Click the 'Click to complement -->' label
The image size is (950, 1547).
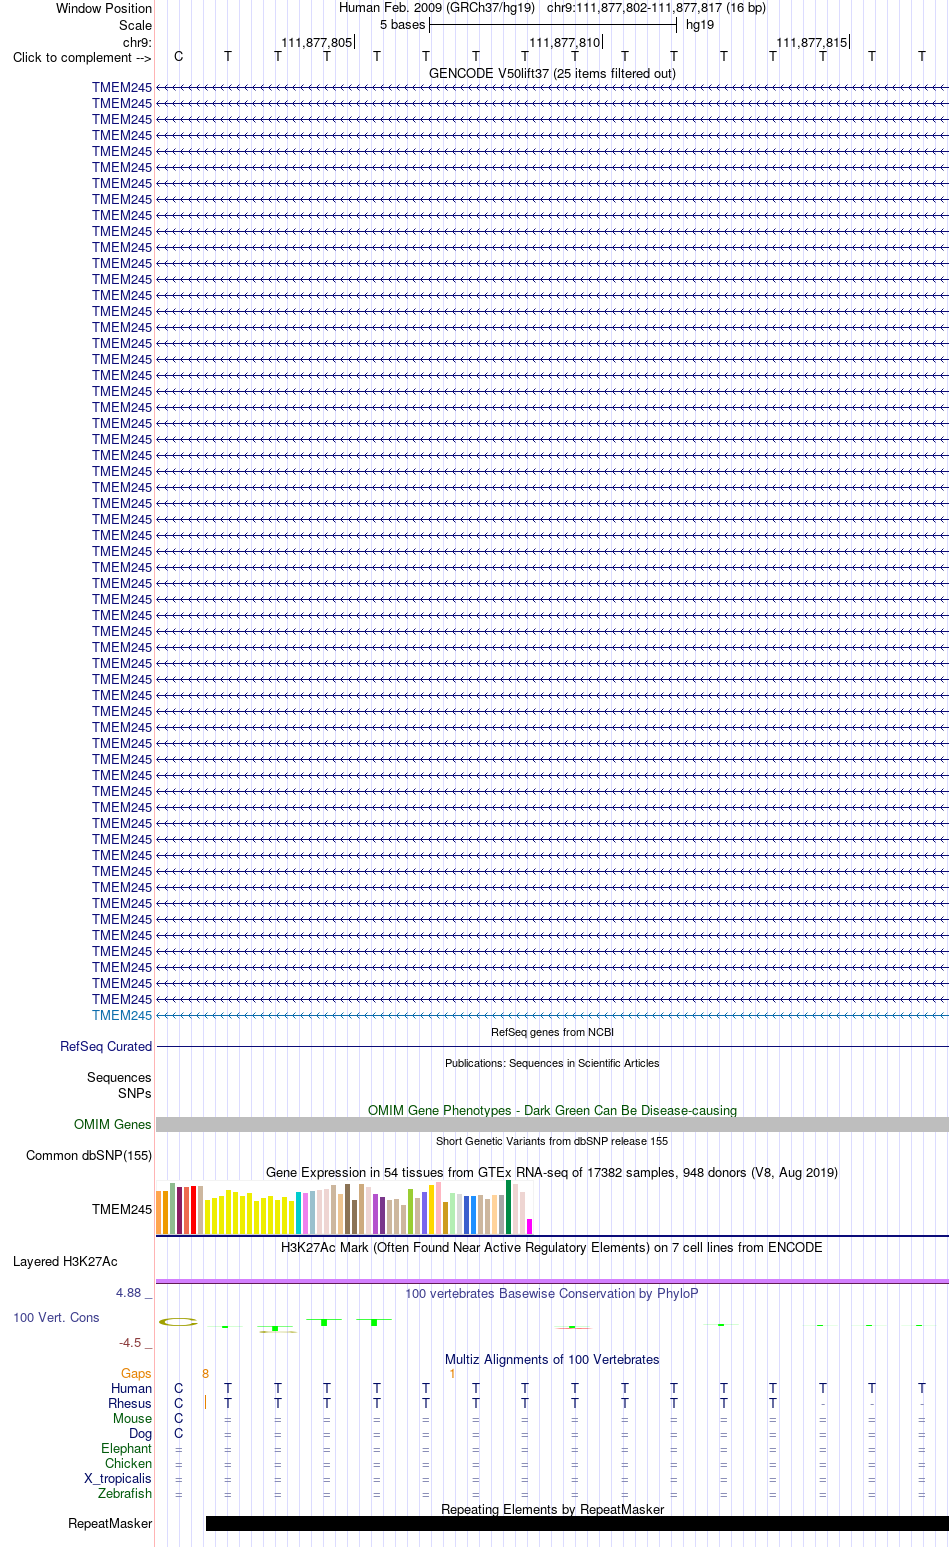(82, 57)
